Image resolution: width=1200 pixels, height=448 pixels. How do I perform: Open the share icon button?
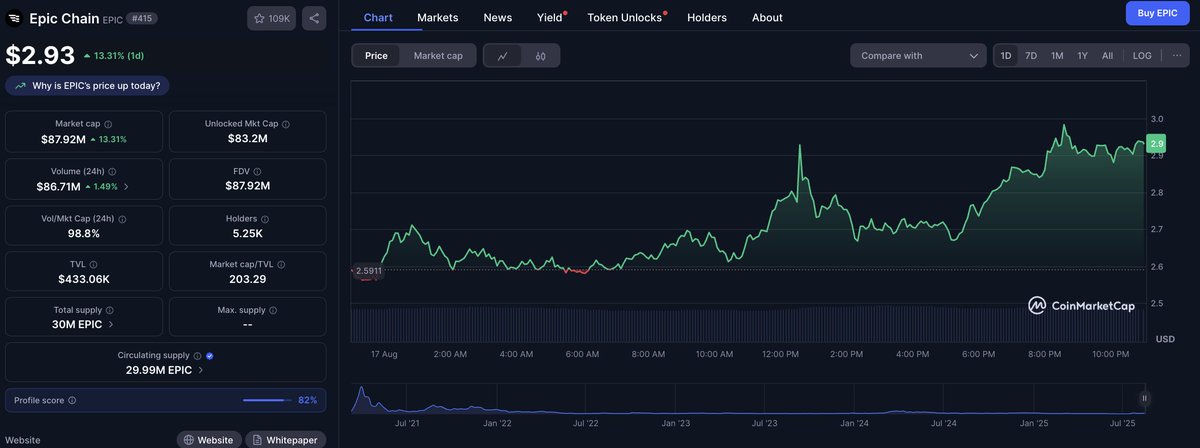[x=314, y=18]
